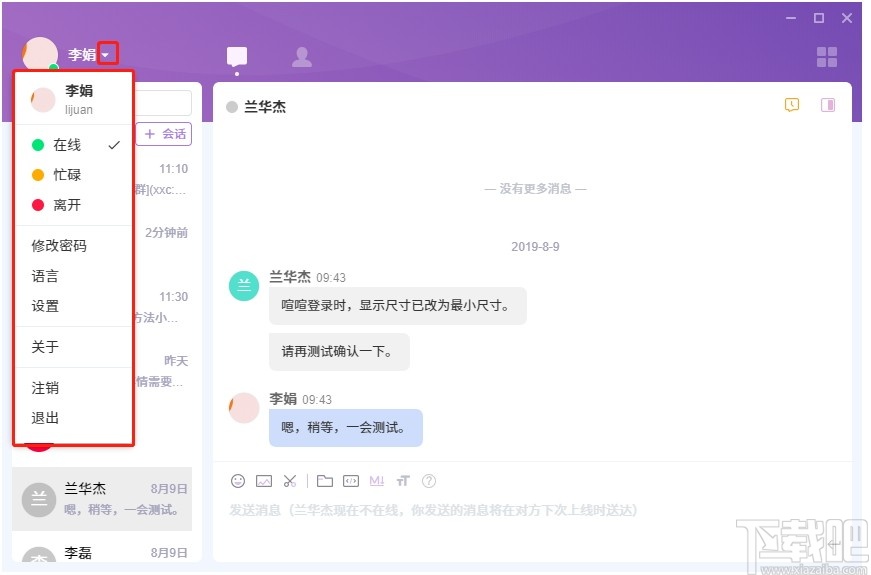Change message font size
The image size is (871, 575).
403,481
